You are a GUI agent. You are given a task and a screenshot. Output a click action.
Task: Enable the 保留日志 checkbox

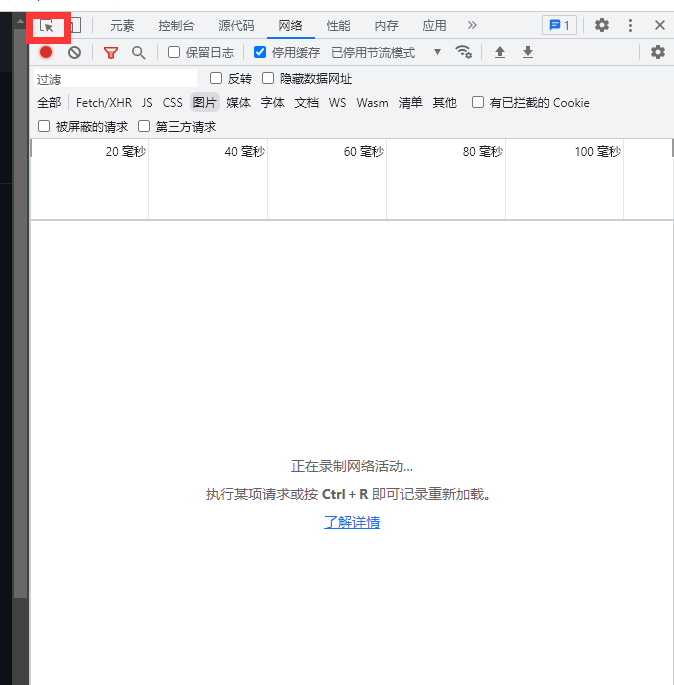(x=174, y=52)
